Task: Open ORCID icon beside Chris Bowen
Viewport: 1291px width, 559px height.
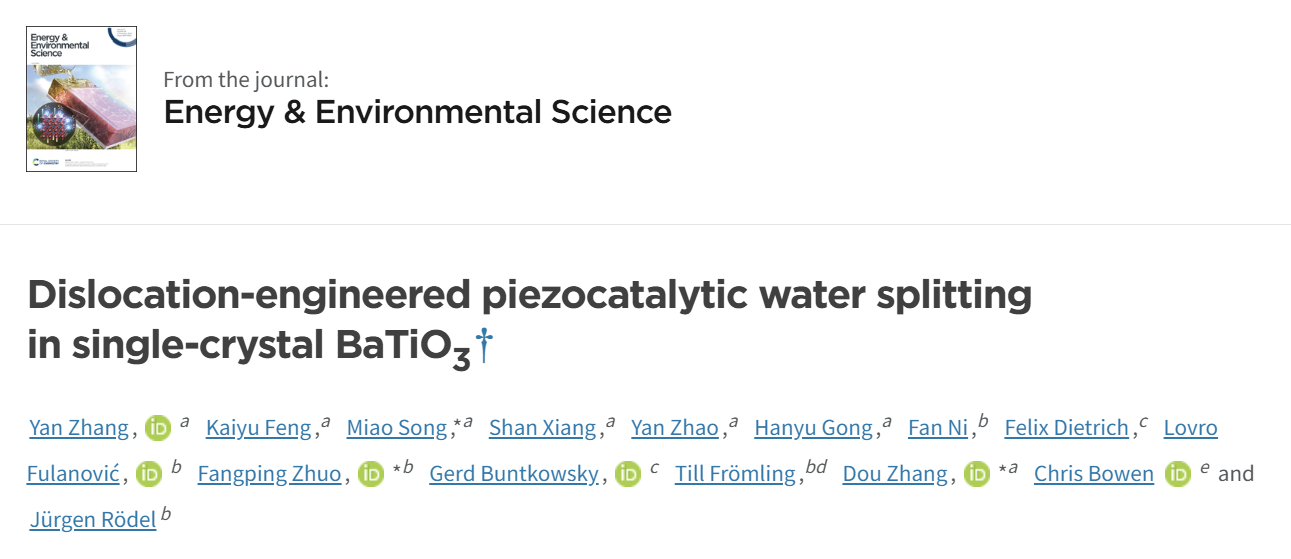Action: coord(1178,474)
